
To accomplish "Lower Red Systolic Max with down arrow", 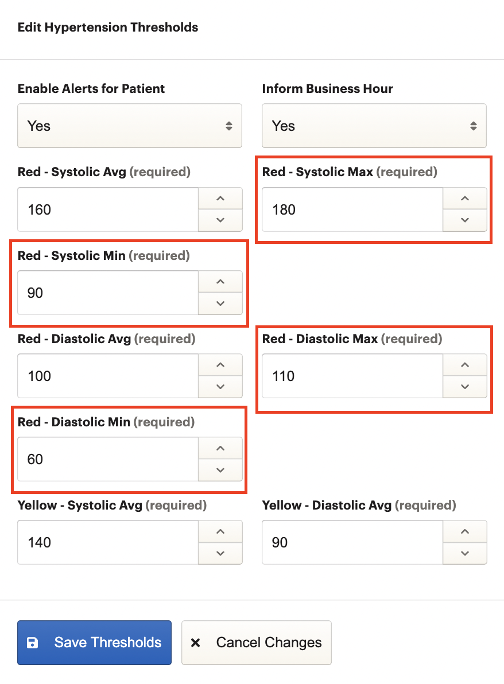I will click(x=465, y=220).
